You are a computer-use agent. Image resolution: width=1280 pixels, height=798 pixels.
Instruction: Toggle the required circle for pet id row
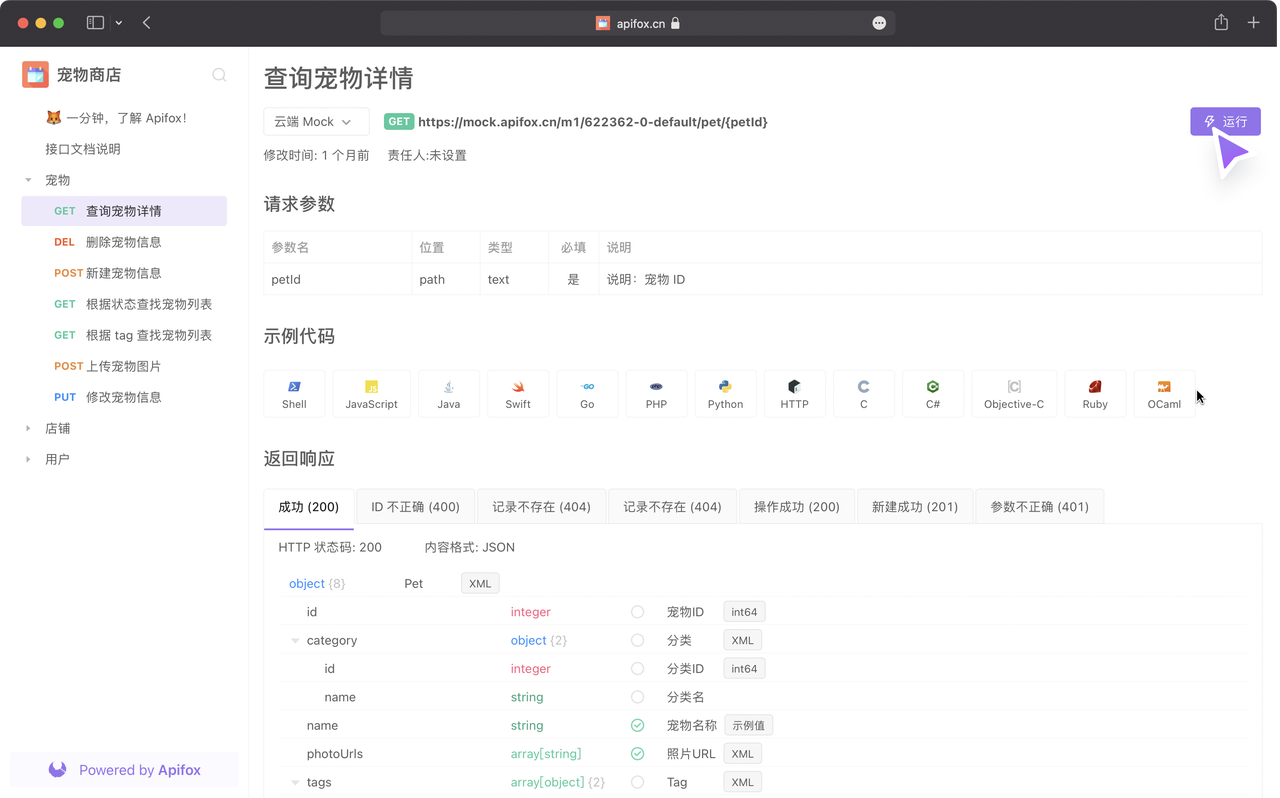(637, 612)
